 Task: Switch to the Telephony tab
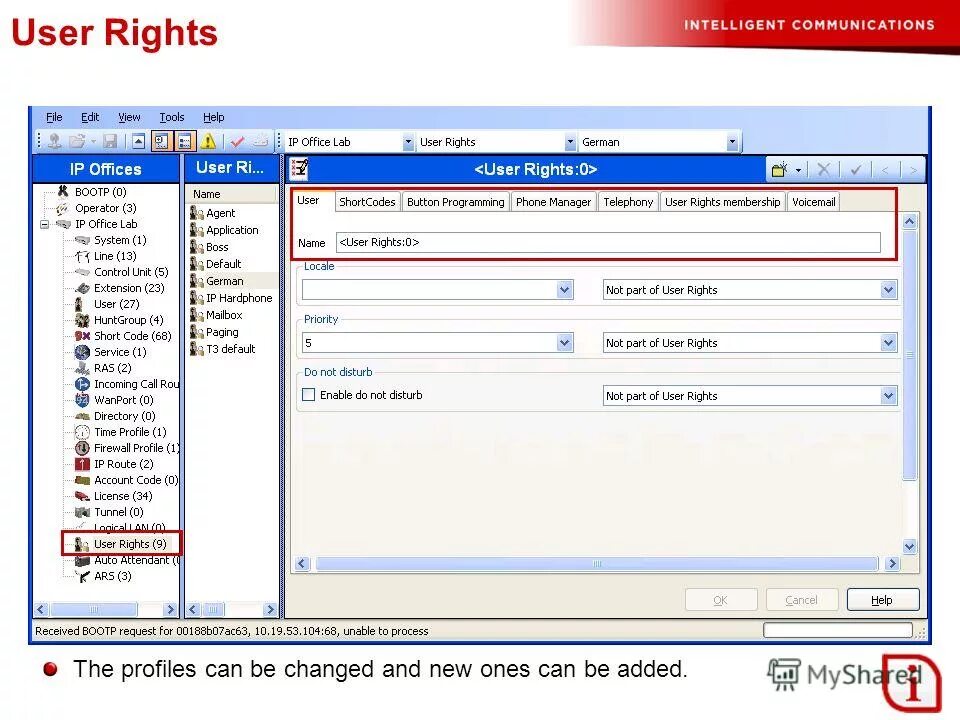pos(628,201)
